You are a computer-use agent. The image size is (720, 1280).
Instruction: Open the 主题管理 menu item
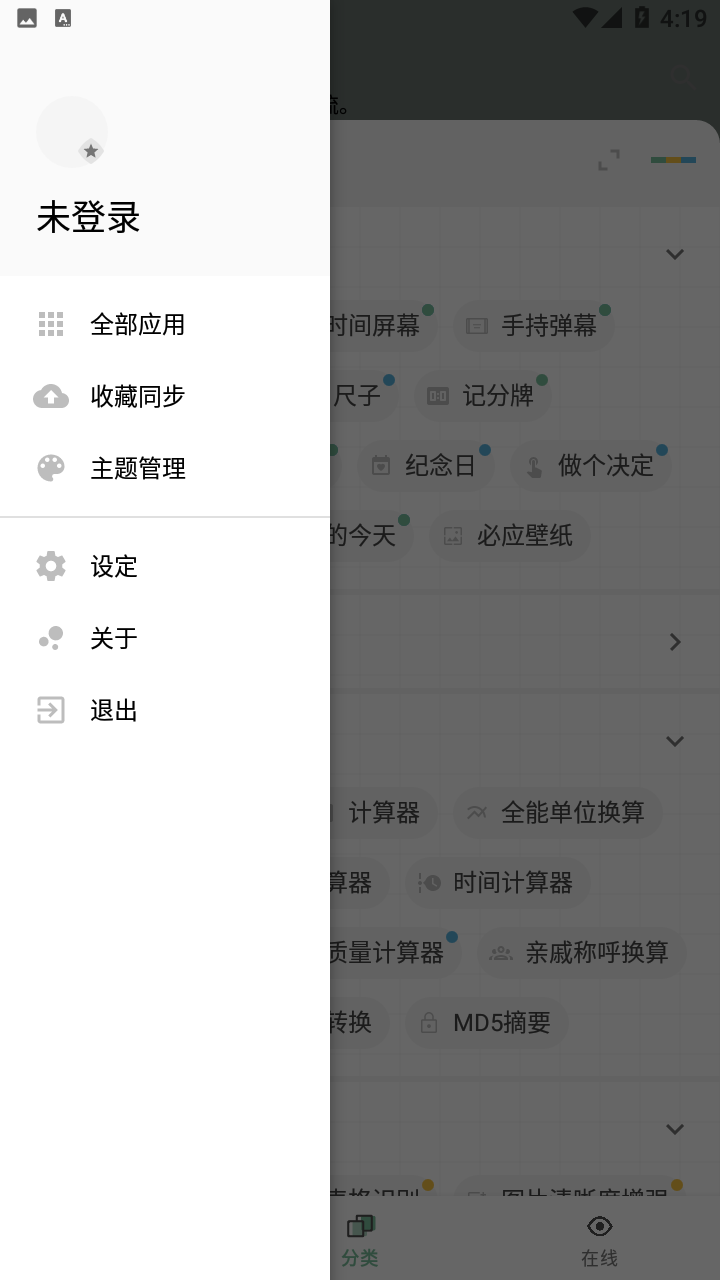pos(165,468)
